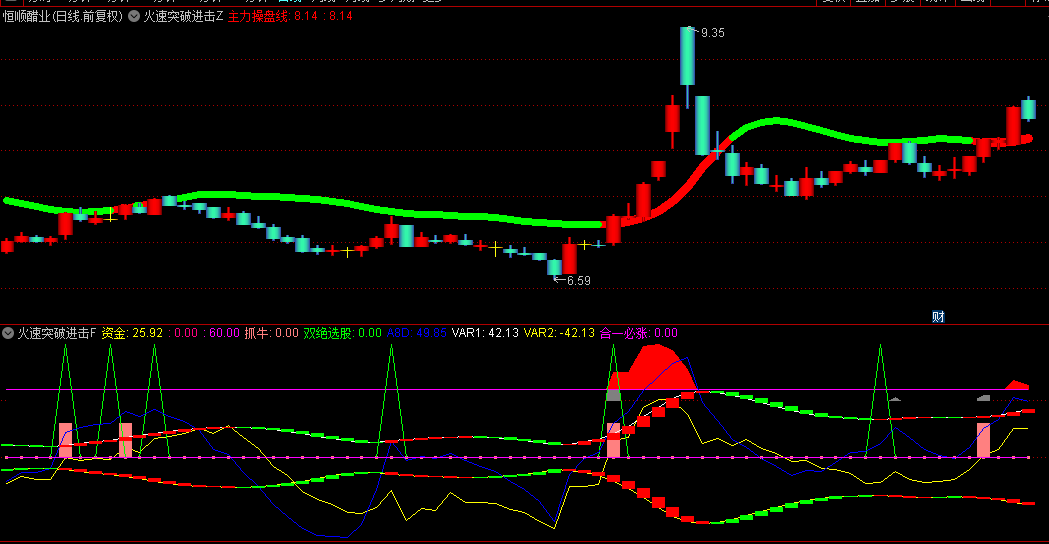
Task: Open the sub-chart indicator dropdown arrow beside 火速突破进击F
Action: (x=8, y=333)
